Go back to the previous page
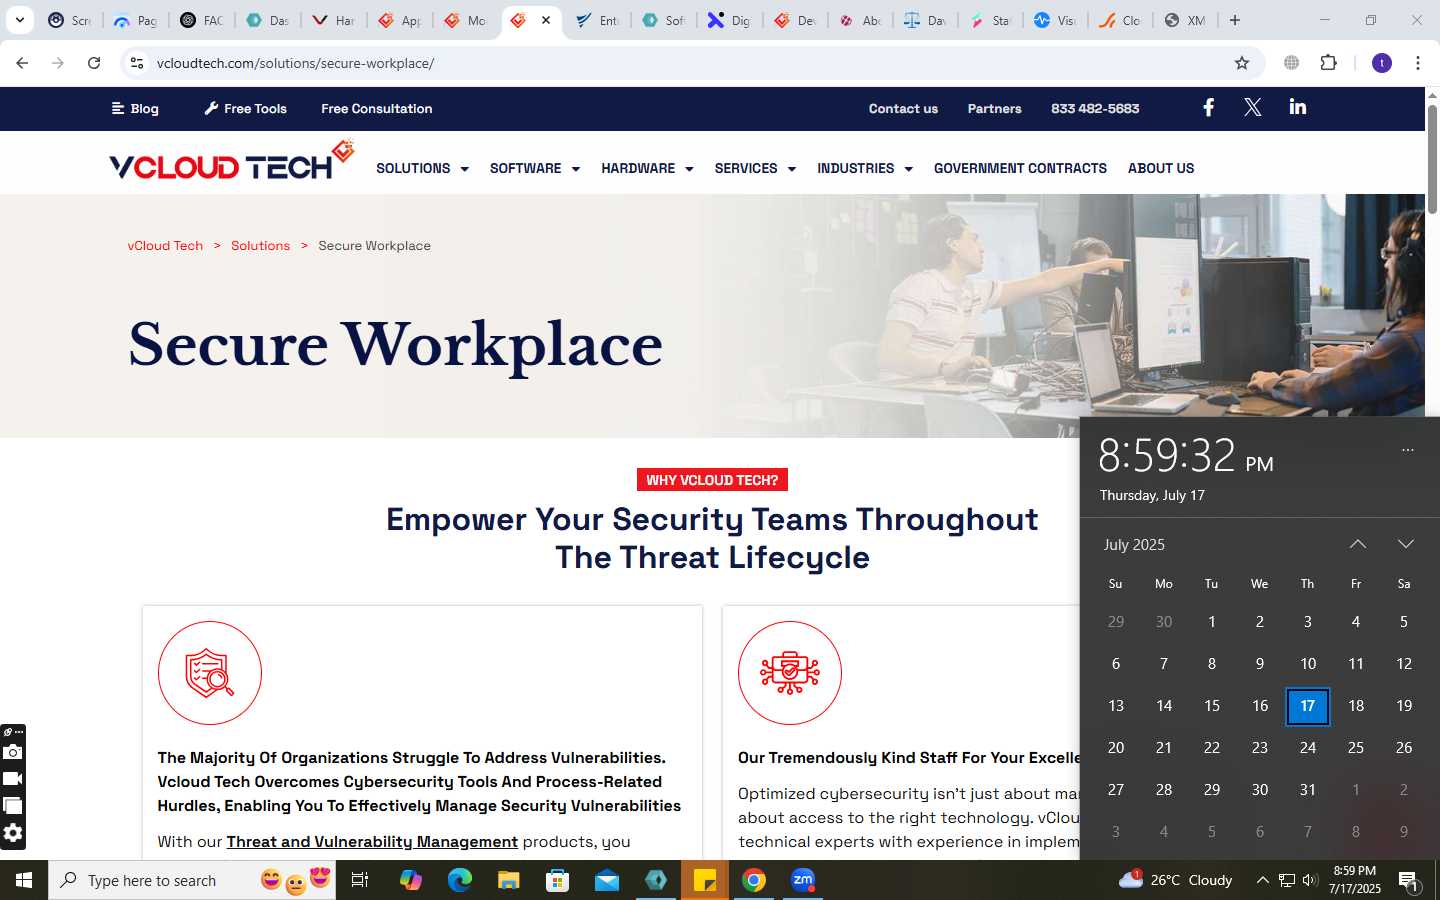 [x=22, y=63]
